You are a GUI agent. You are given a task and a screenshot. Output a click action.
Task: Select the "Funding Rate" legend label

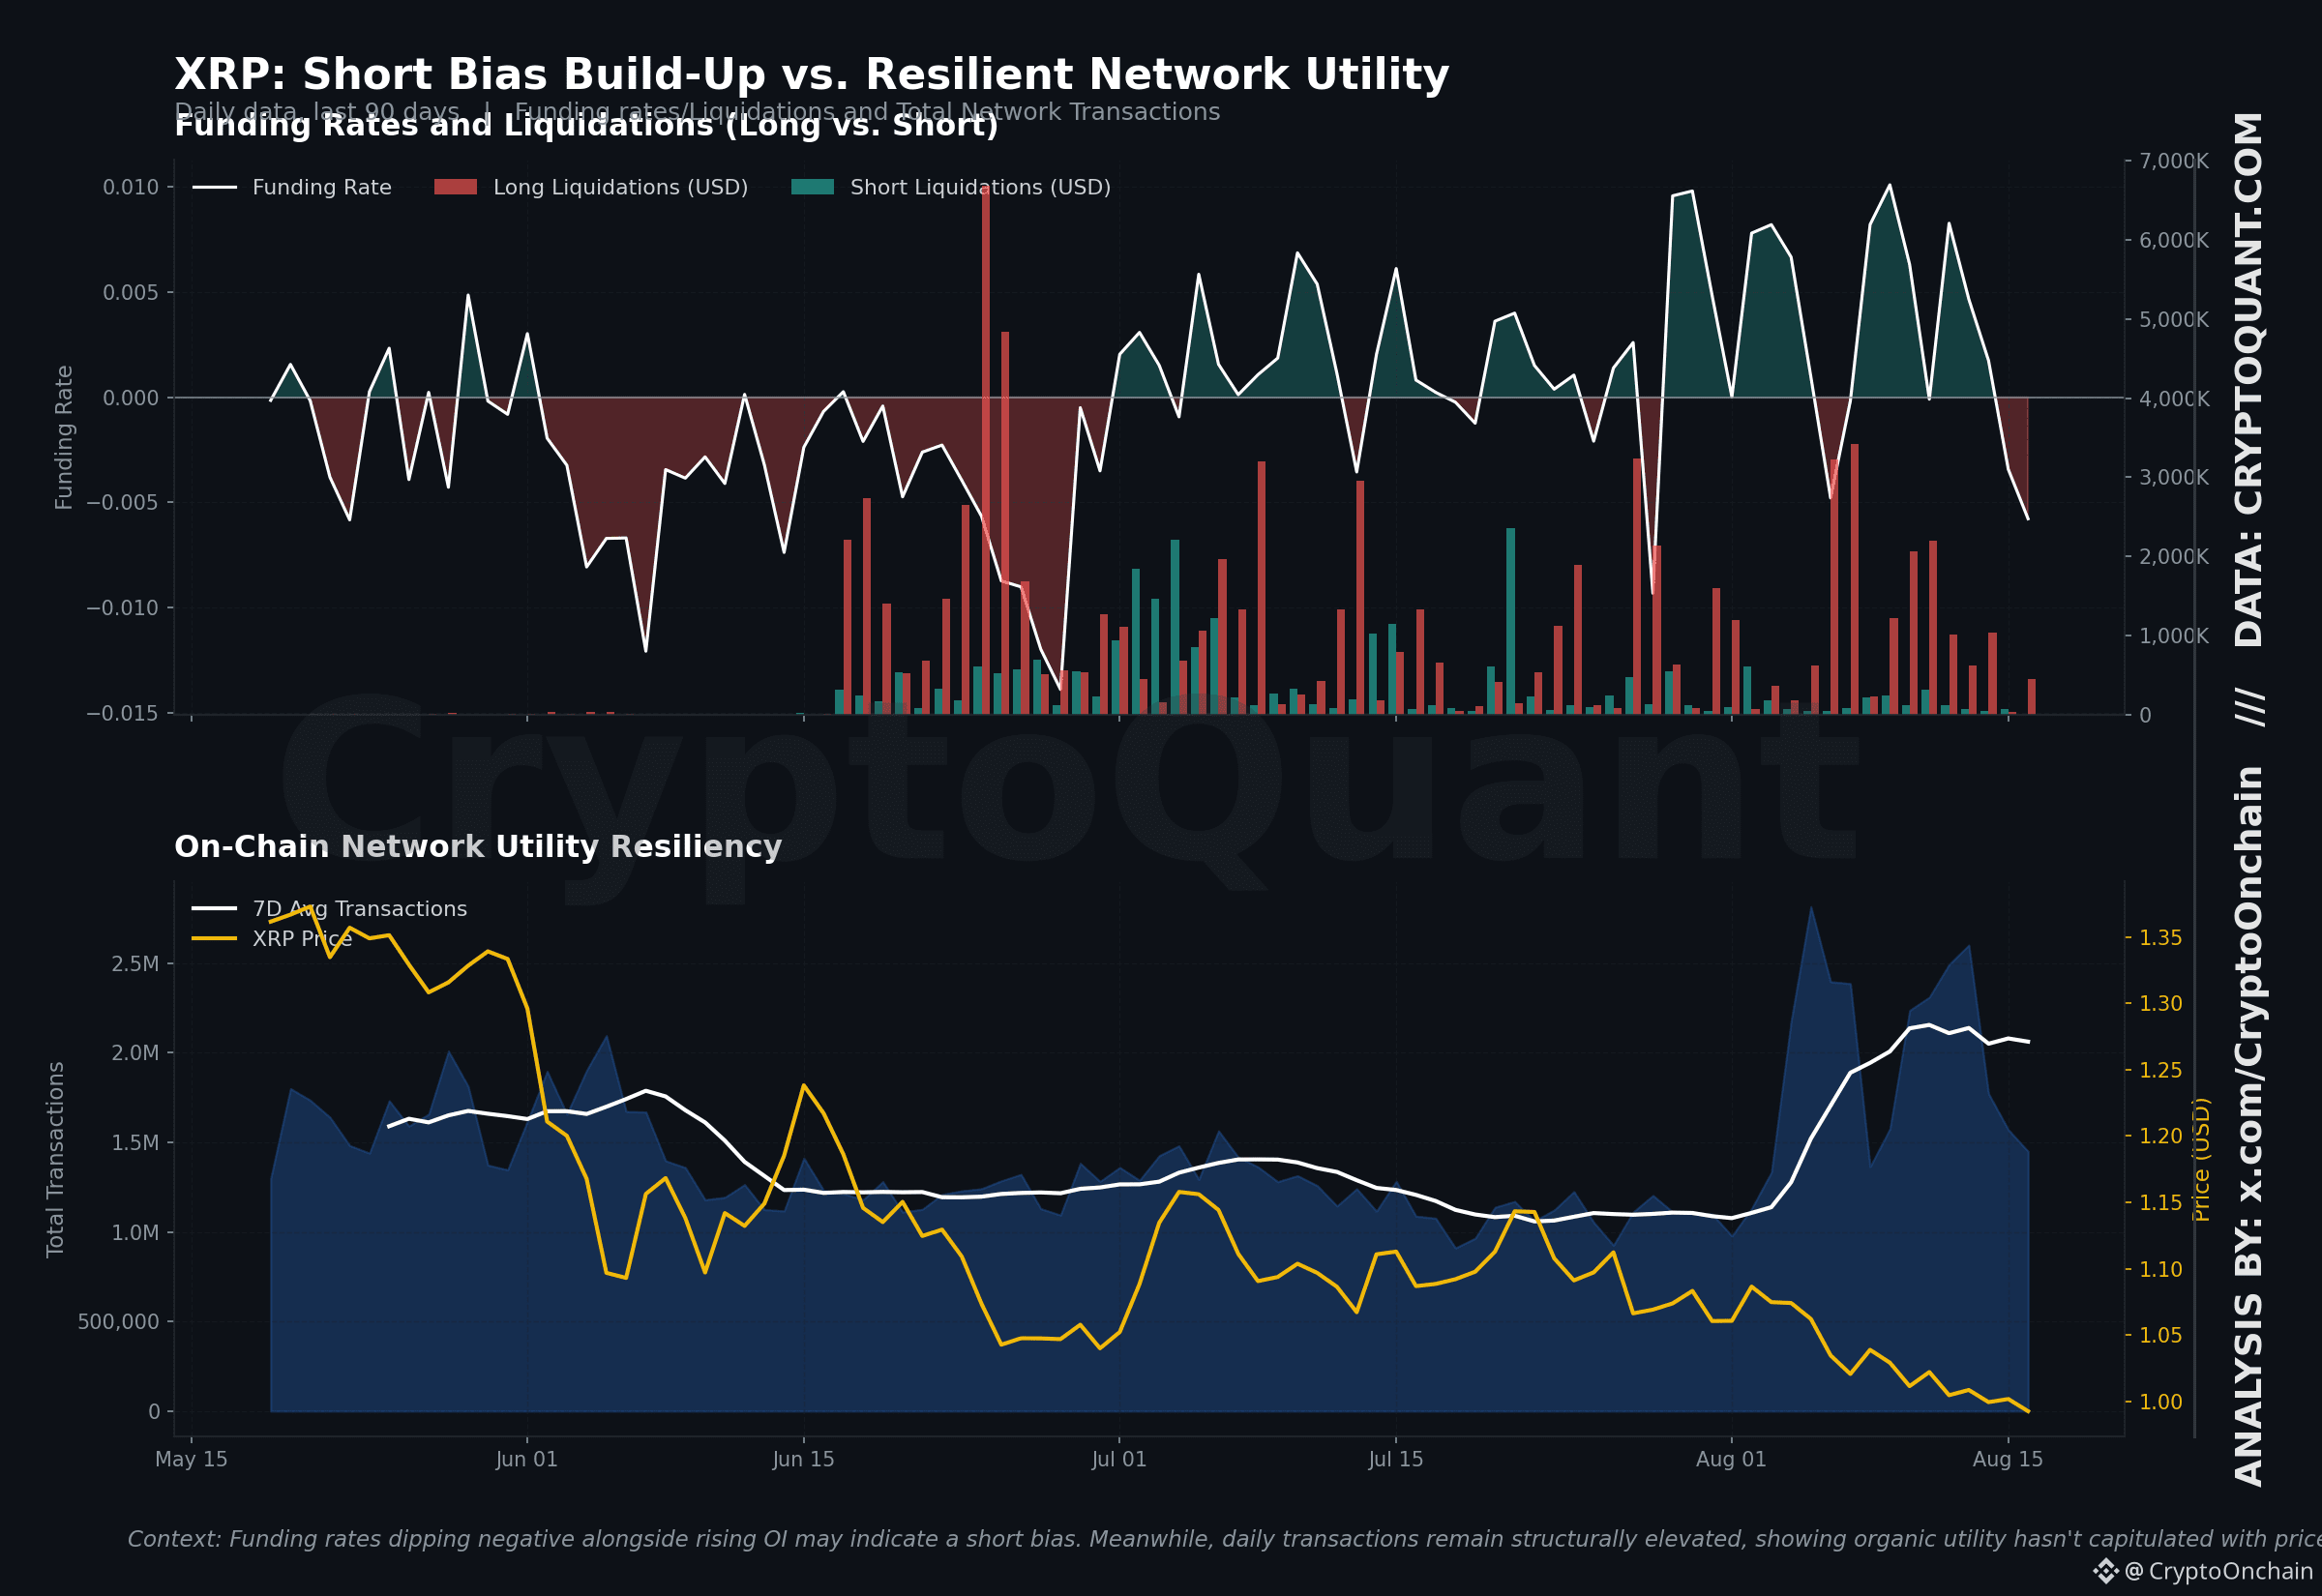click(322, 187)
